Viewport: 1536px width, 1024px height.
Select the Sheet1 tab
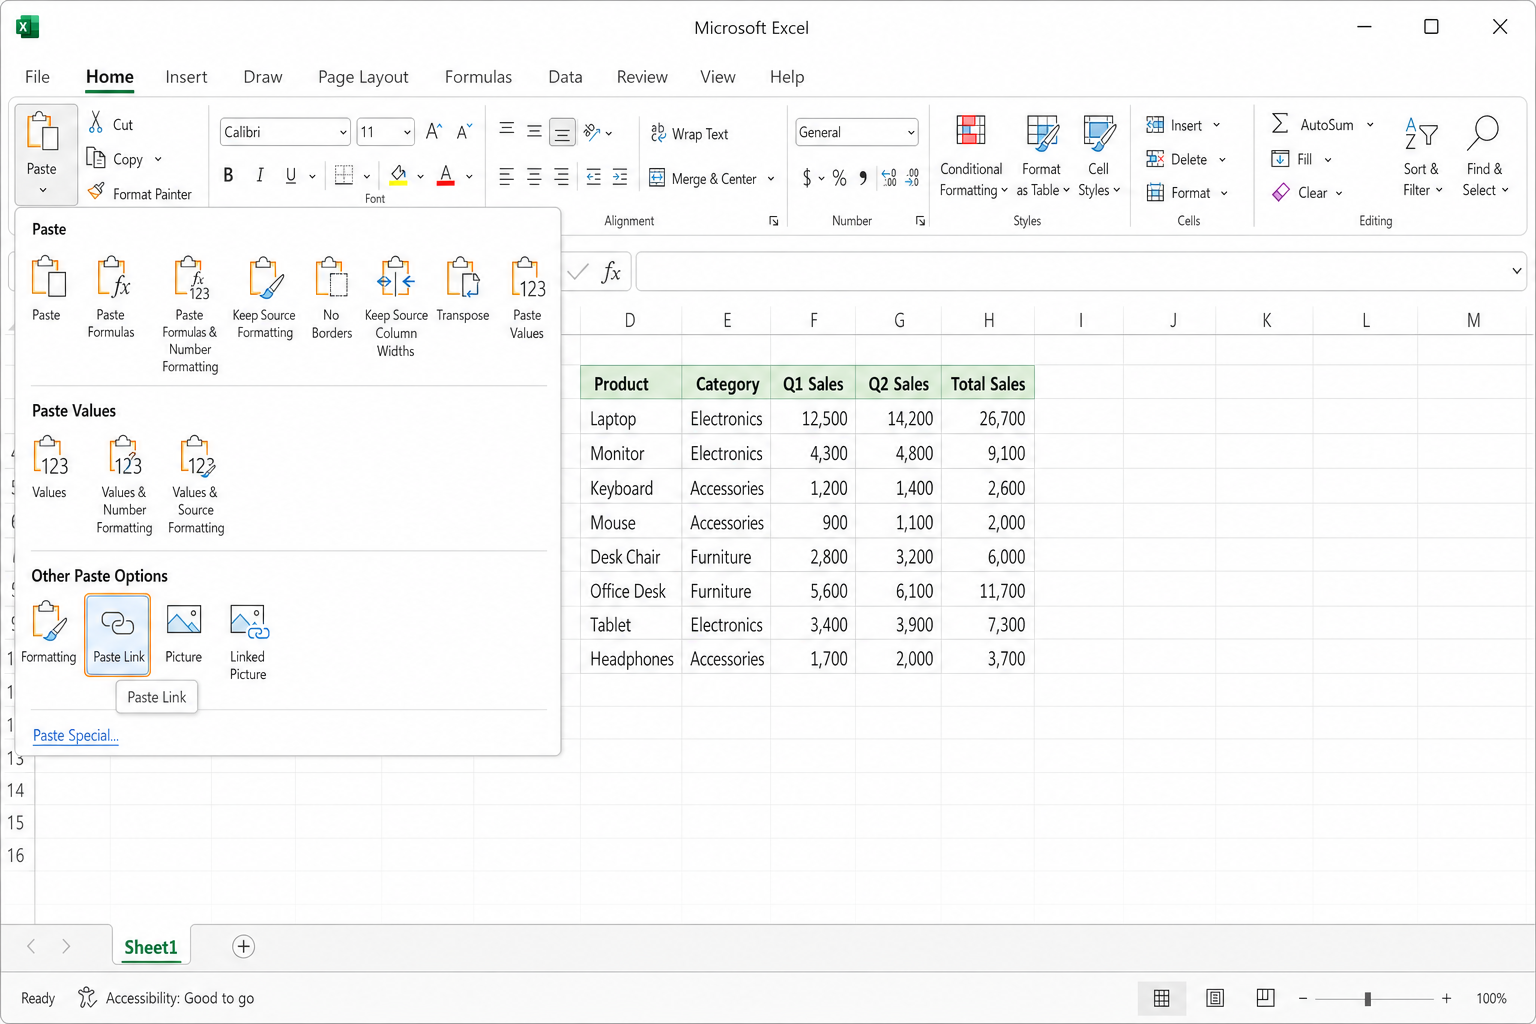tap(151, 947)
